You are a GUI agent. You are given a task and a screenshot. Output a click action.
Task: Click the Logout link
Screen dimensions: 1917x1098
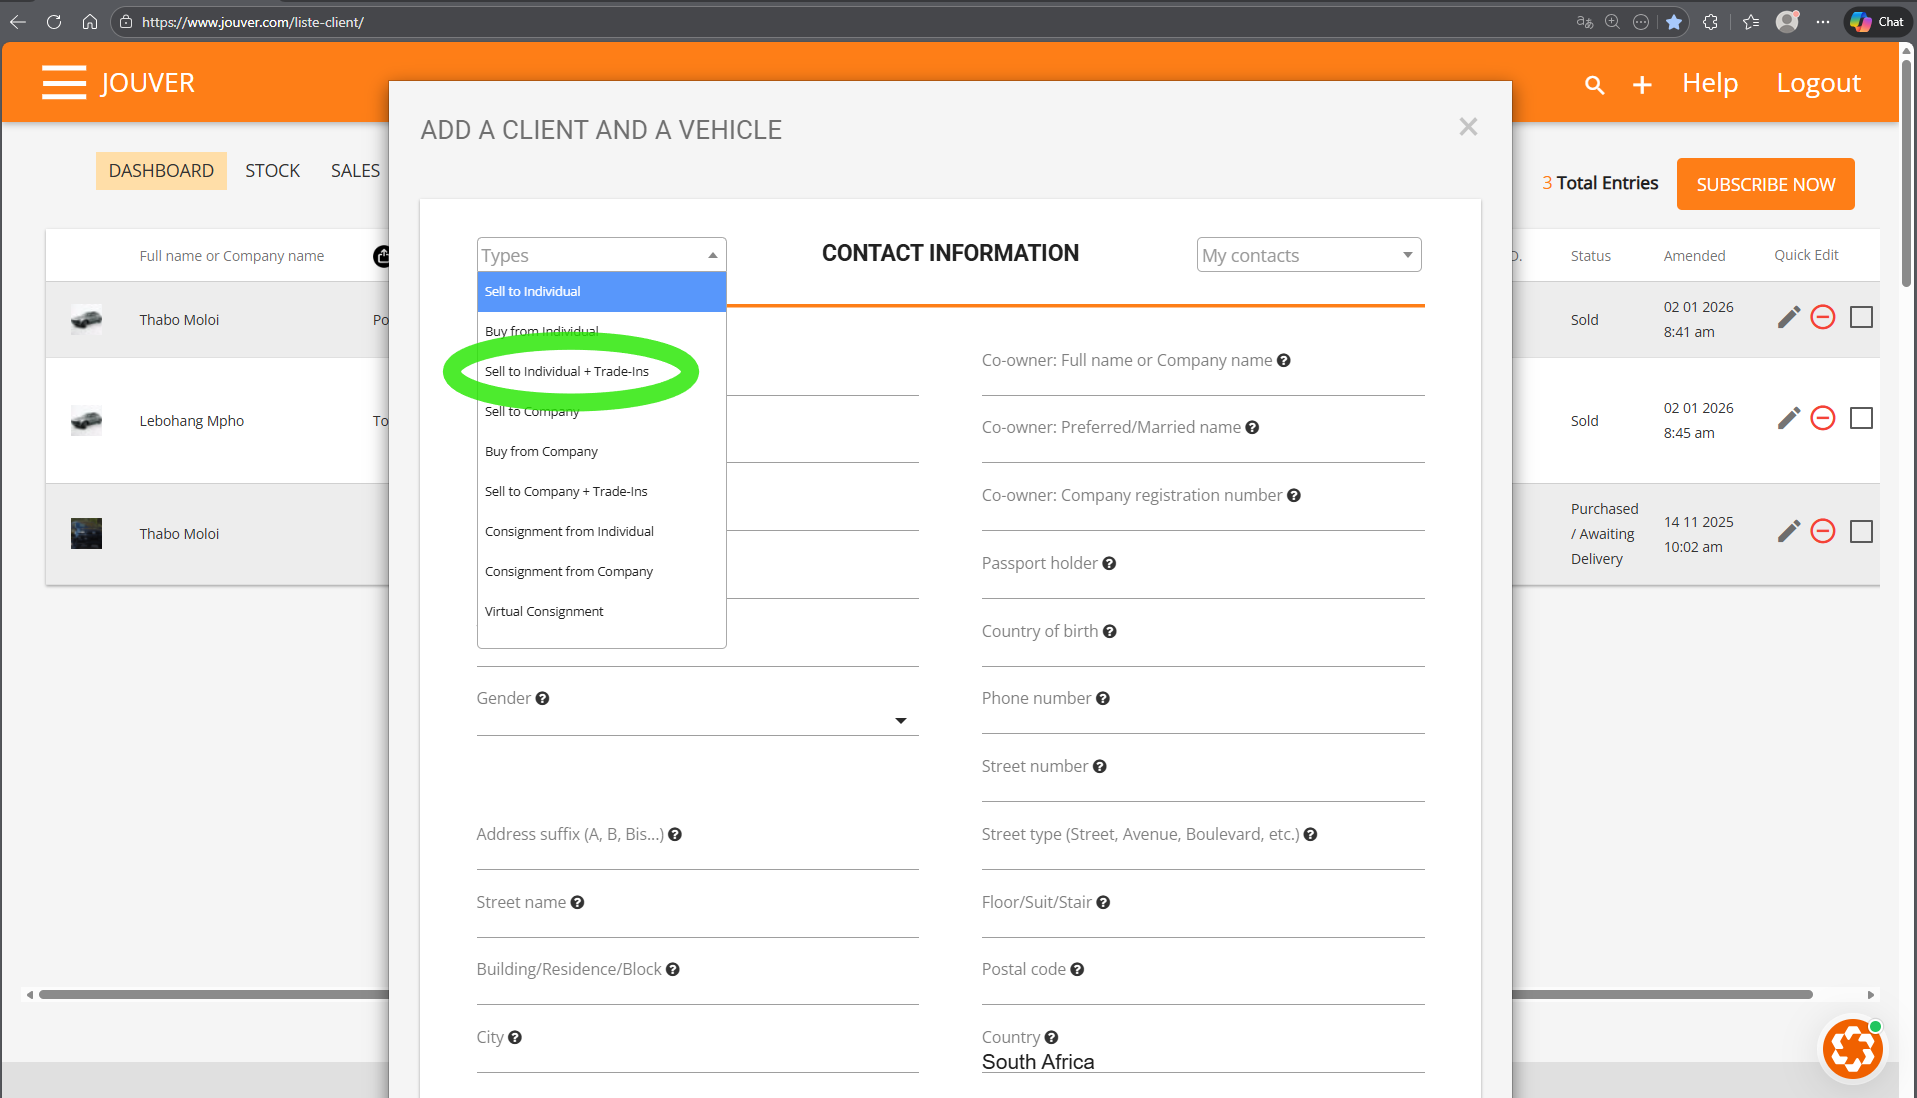click(1818, 83)
